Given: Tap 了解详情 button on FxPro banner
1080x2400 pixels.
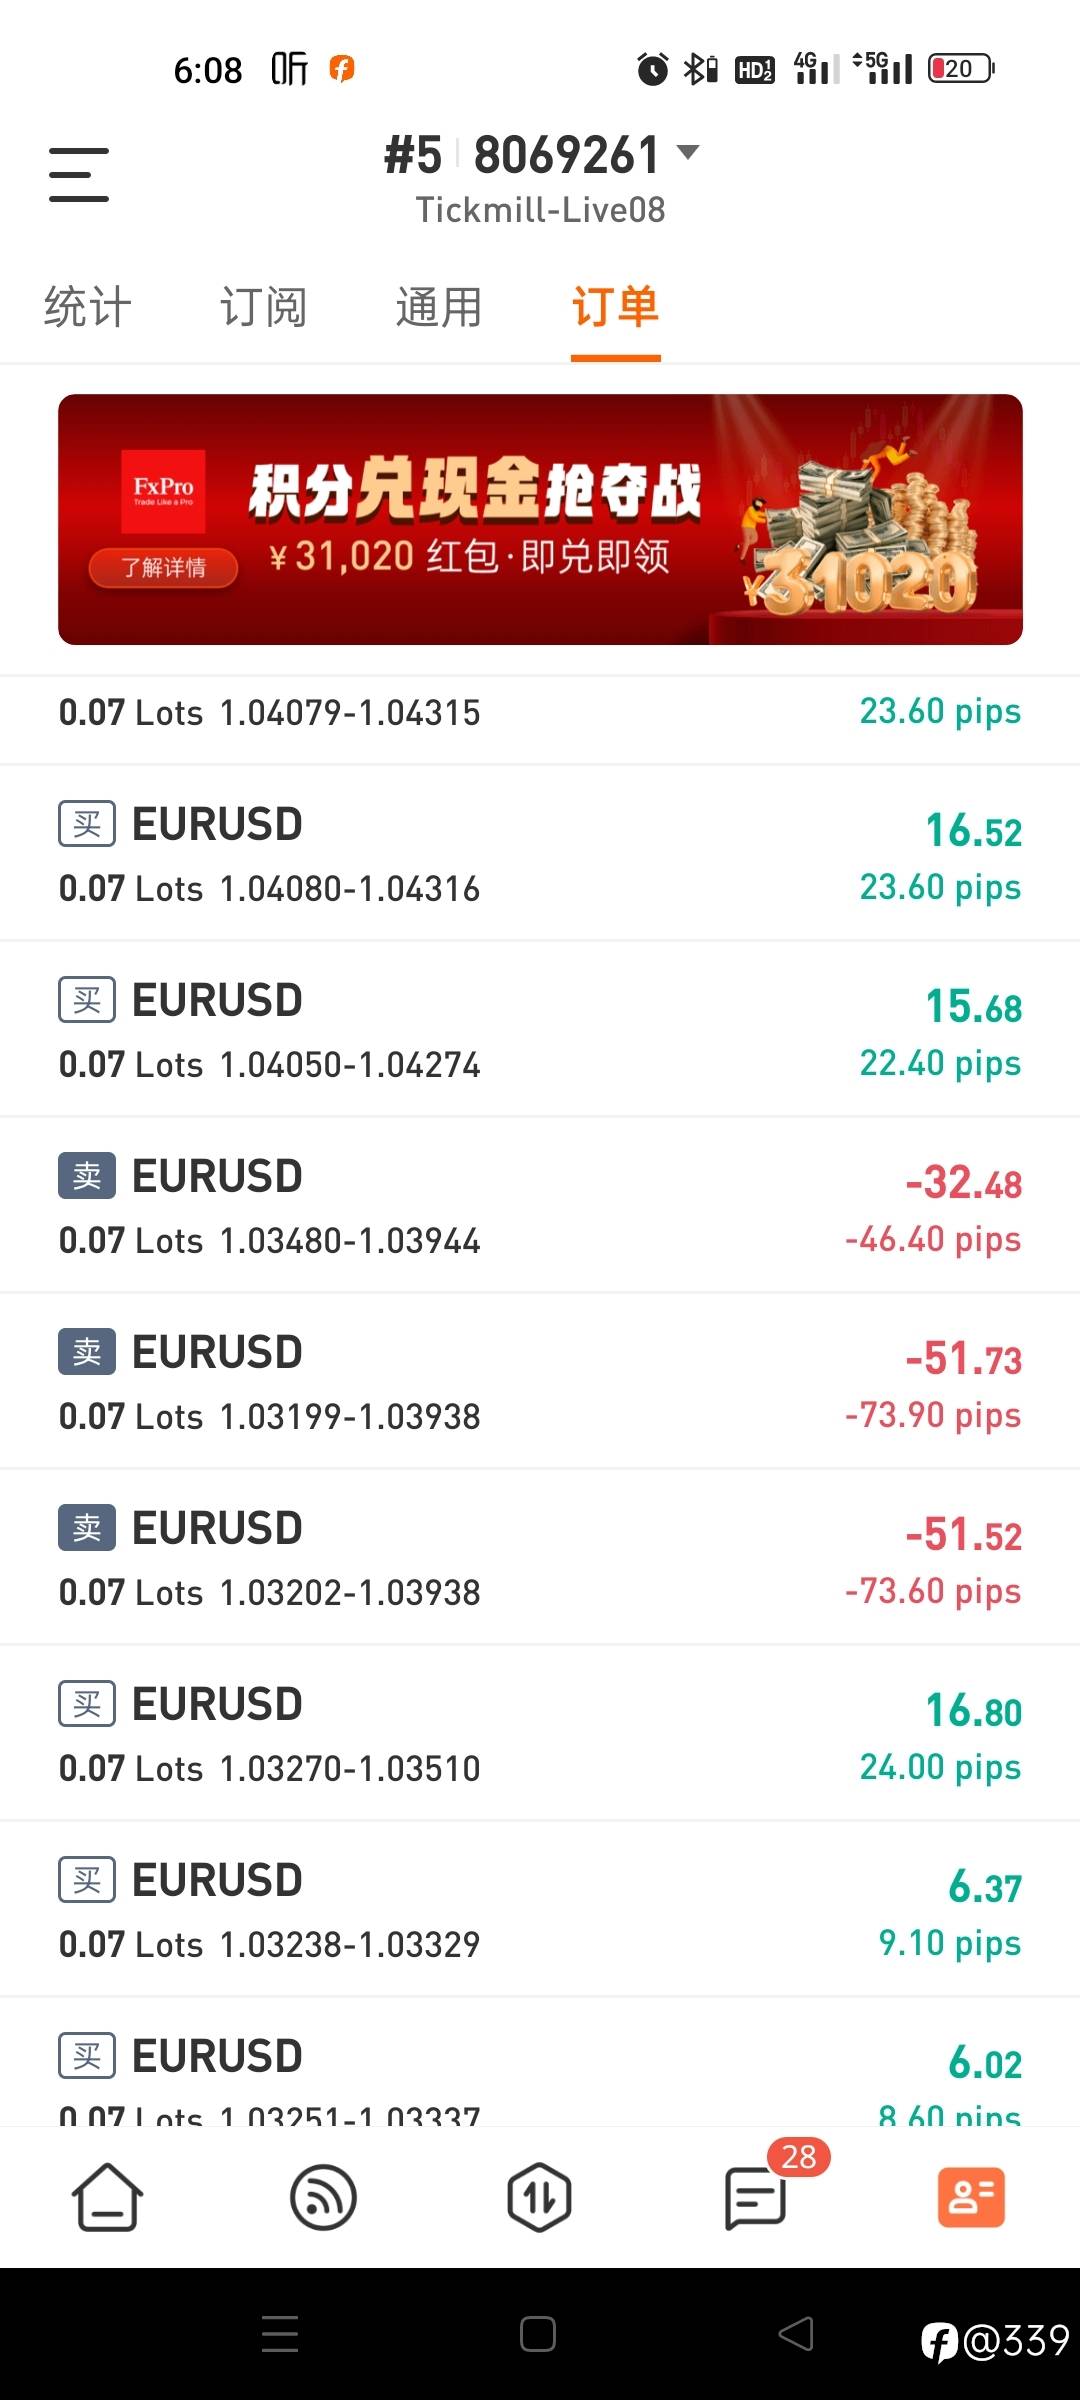Looking at the screenshot, I should 163,568.
